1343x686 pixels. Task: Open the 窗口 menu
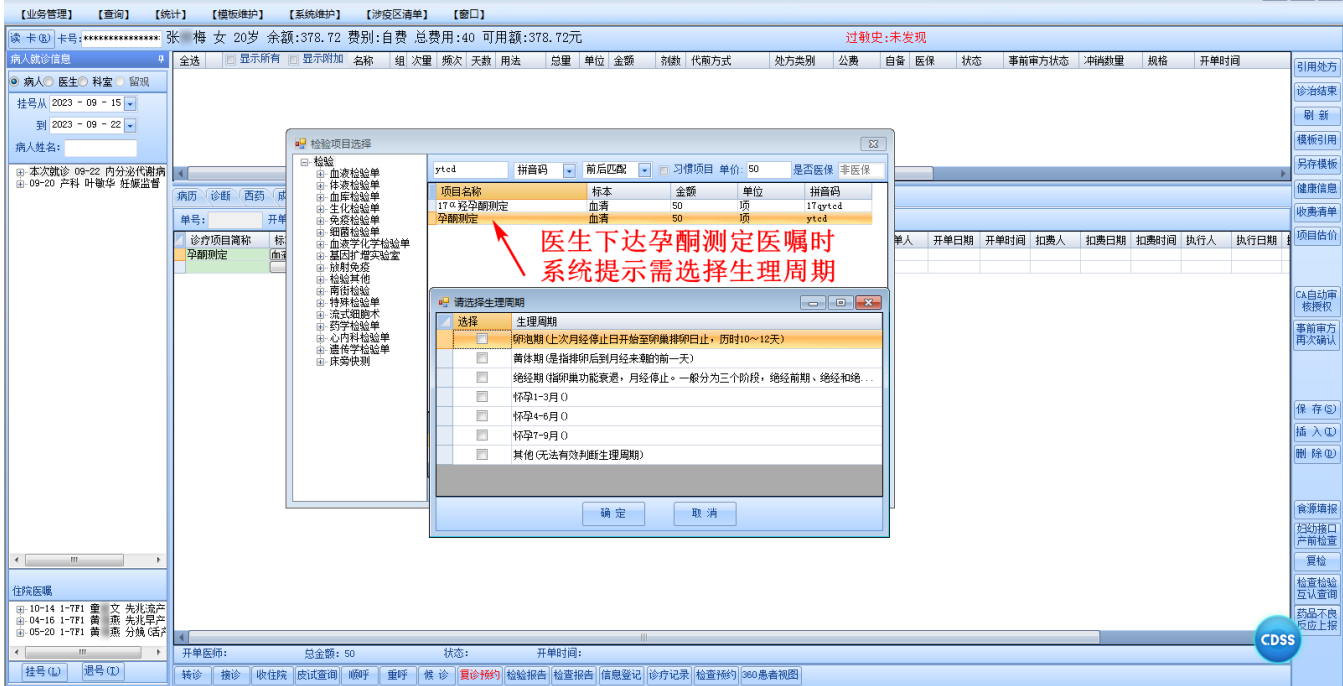tap(469, 14)
